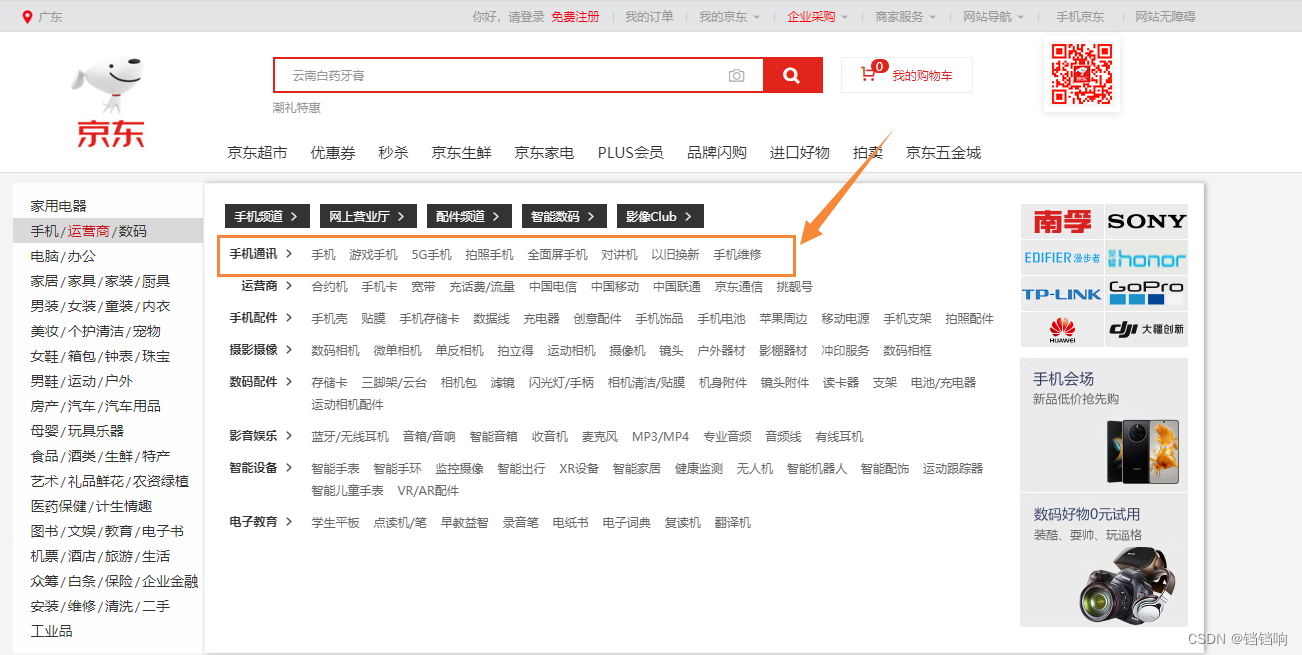Click the 手机会场 phone promo banner

point(1104,424)
